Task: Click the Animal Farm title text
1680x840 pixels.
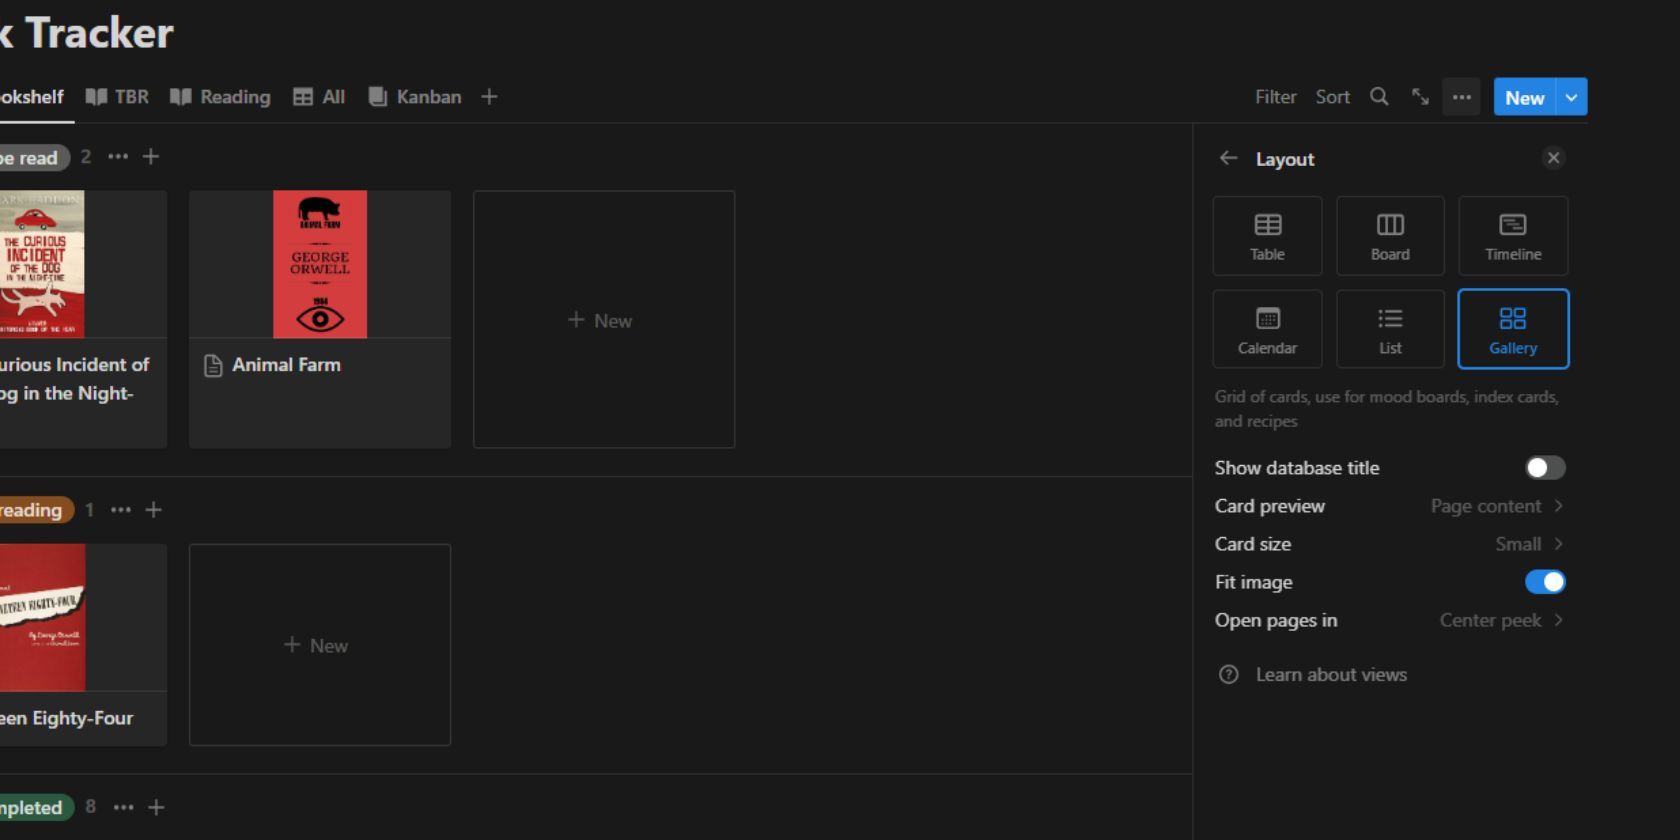Action: click(286, 365)
